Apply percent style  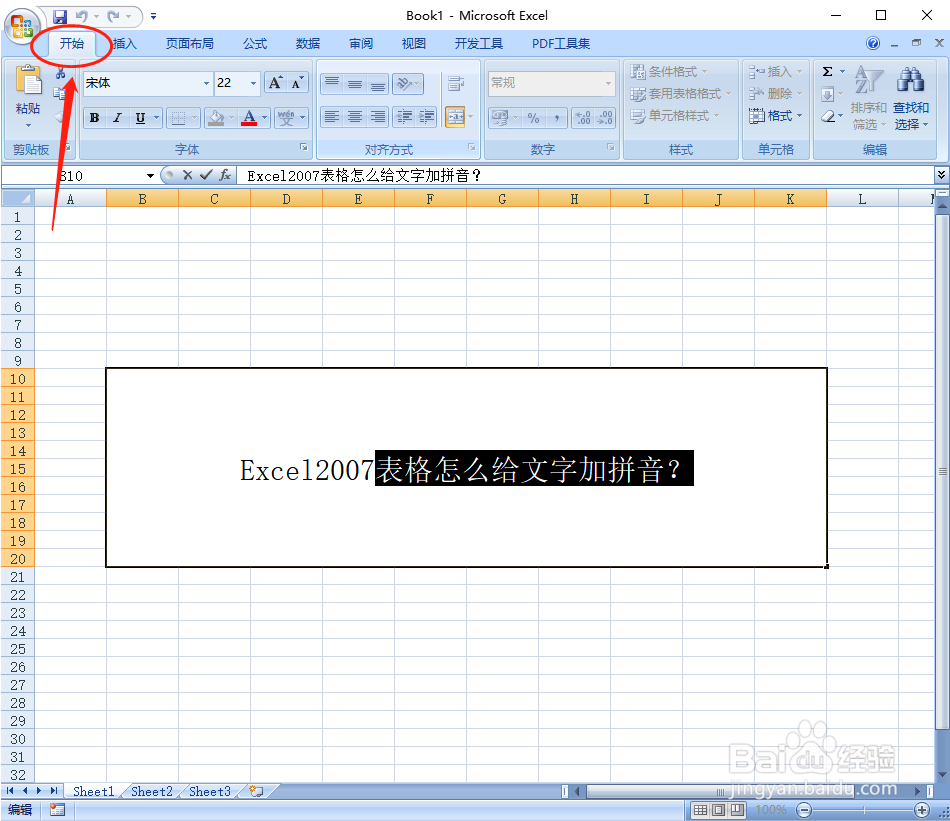(x=533, y=118)
